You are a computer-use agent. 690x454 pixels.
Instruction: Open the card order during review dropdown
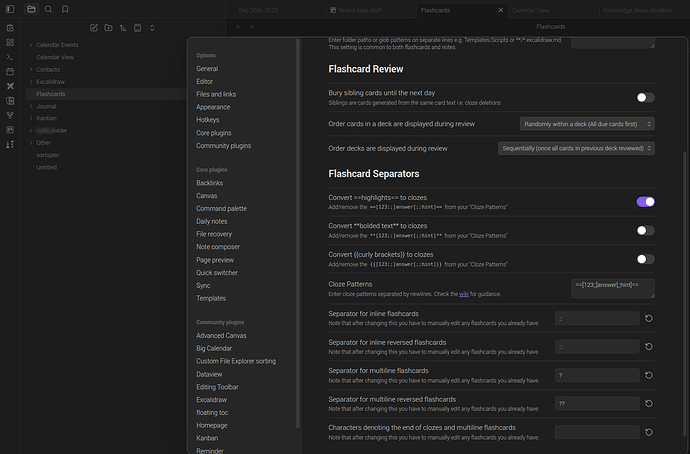click(x=587, y=123)
